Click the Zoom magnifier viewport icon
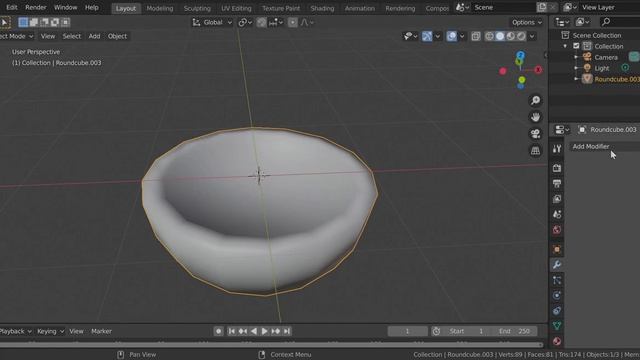 [536, 100]
